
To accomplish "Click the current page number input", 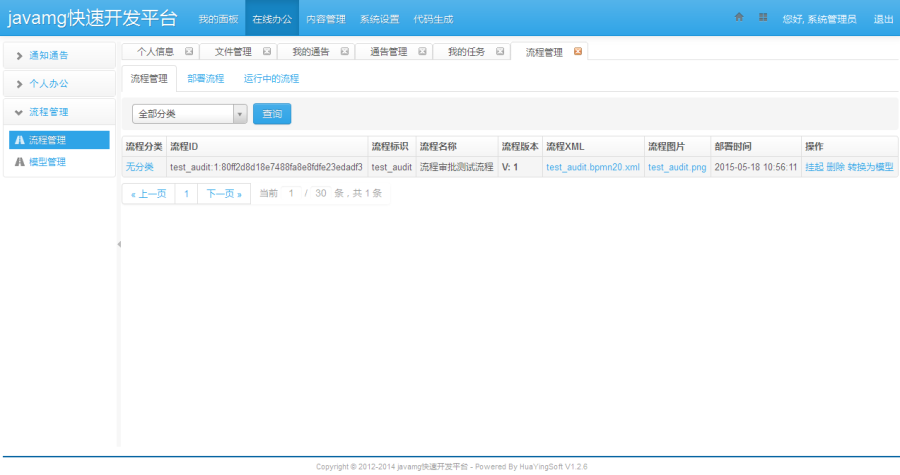I will (x=292, y=193).
